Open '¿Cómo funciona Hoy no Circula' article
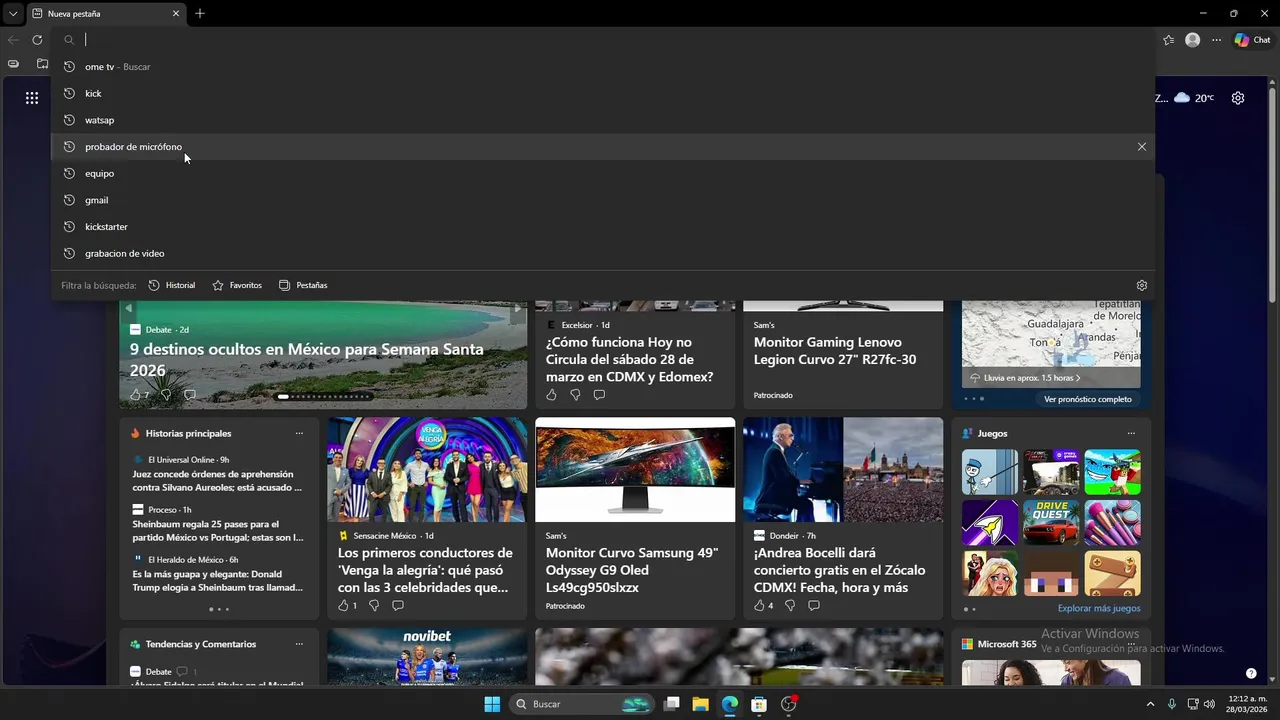The height and width of the screenshot is (720, 1280). click(x=630, y=360)
